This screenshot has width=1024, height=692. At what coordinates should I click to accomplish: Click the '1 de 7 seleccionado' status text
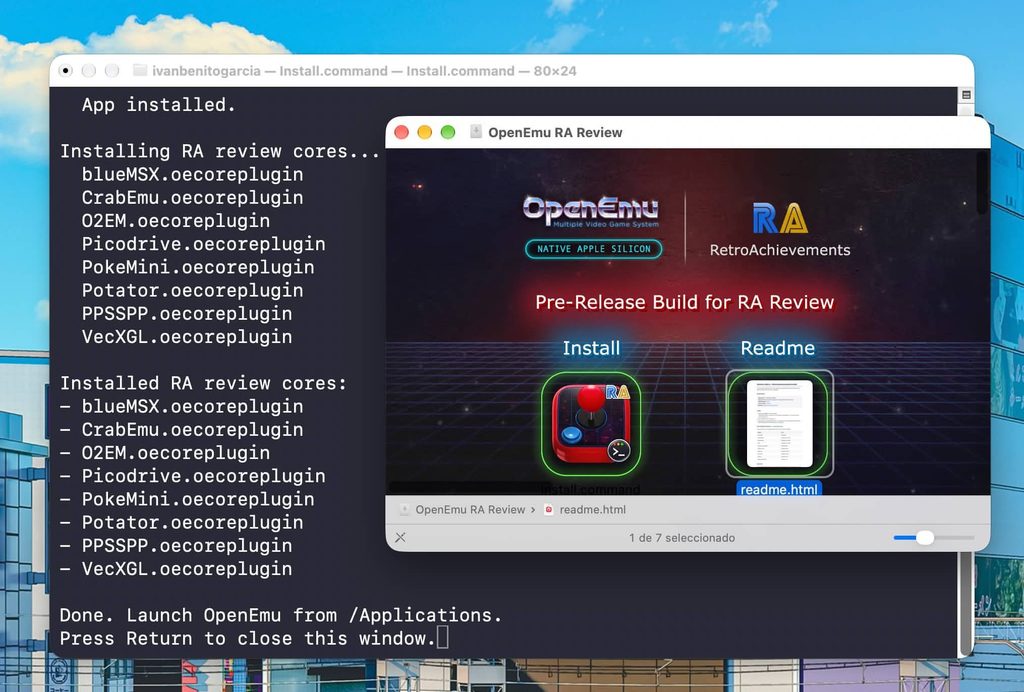pyautogui.click(x=682, y=538)
